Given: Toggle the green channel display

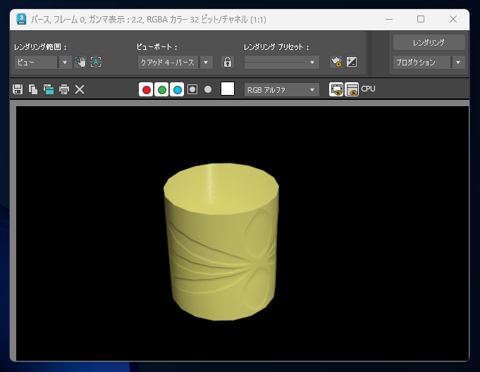Looking at the screenshot, I should tap(162, 90).
